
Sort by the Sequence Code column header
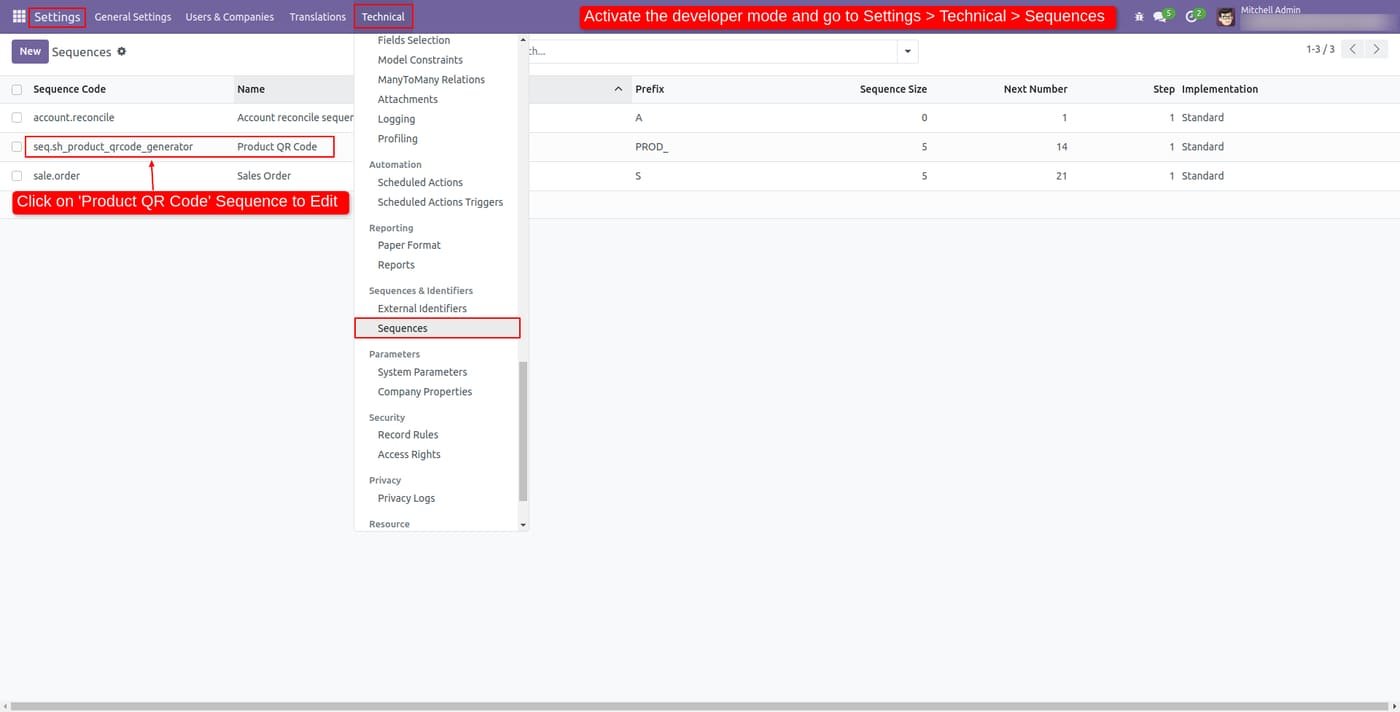click(70, 89)
